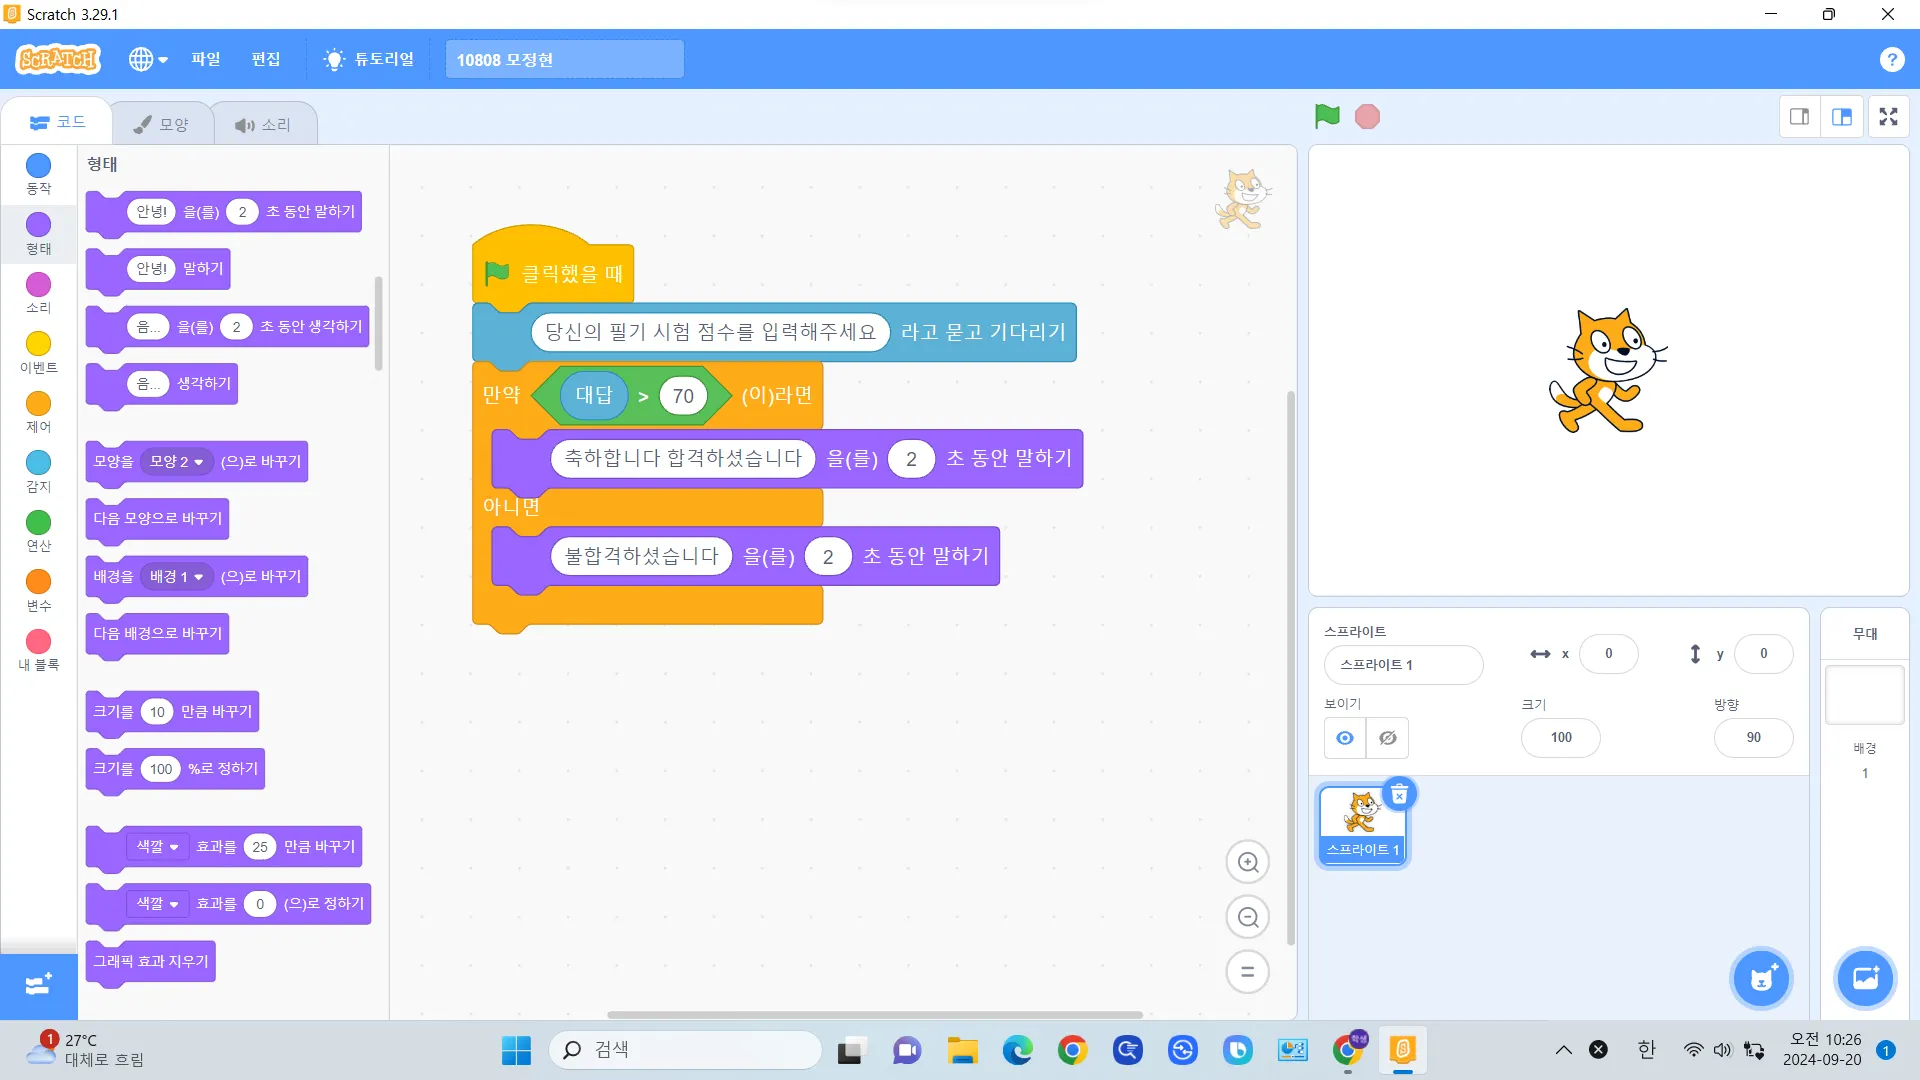Open the 파일 menu
Image resolution: width=1920 pixels, height=1080 pixels.
(x=206, y=59)
